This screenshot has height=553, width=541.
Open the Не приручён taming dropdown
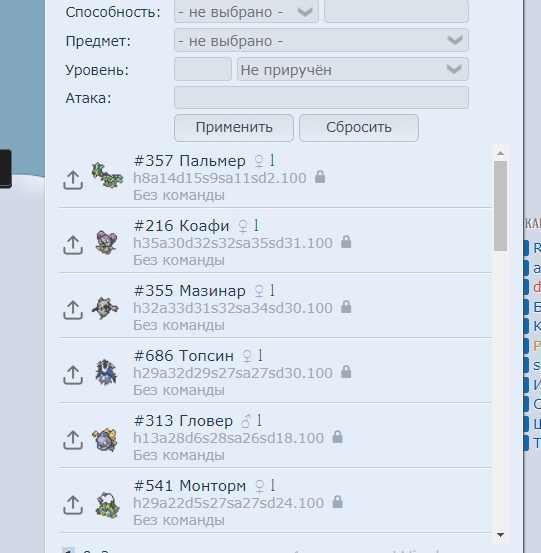tap(353, 69)
